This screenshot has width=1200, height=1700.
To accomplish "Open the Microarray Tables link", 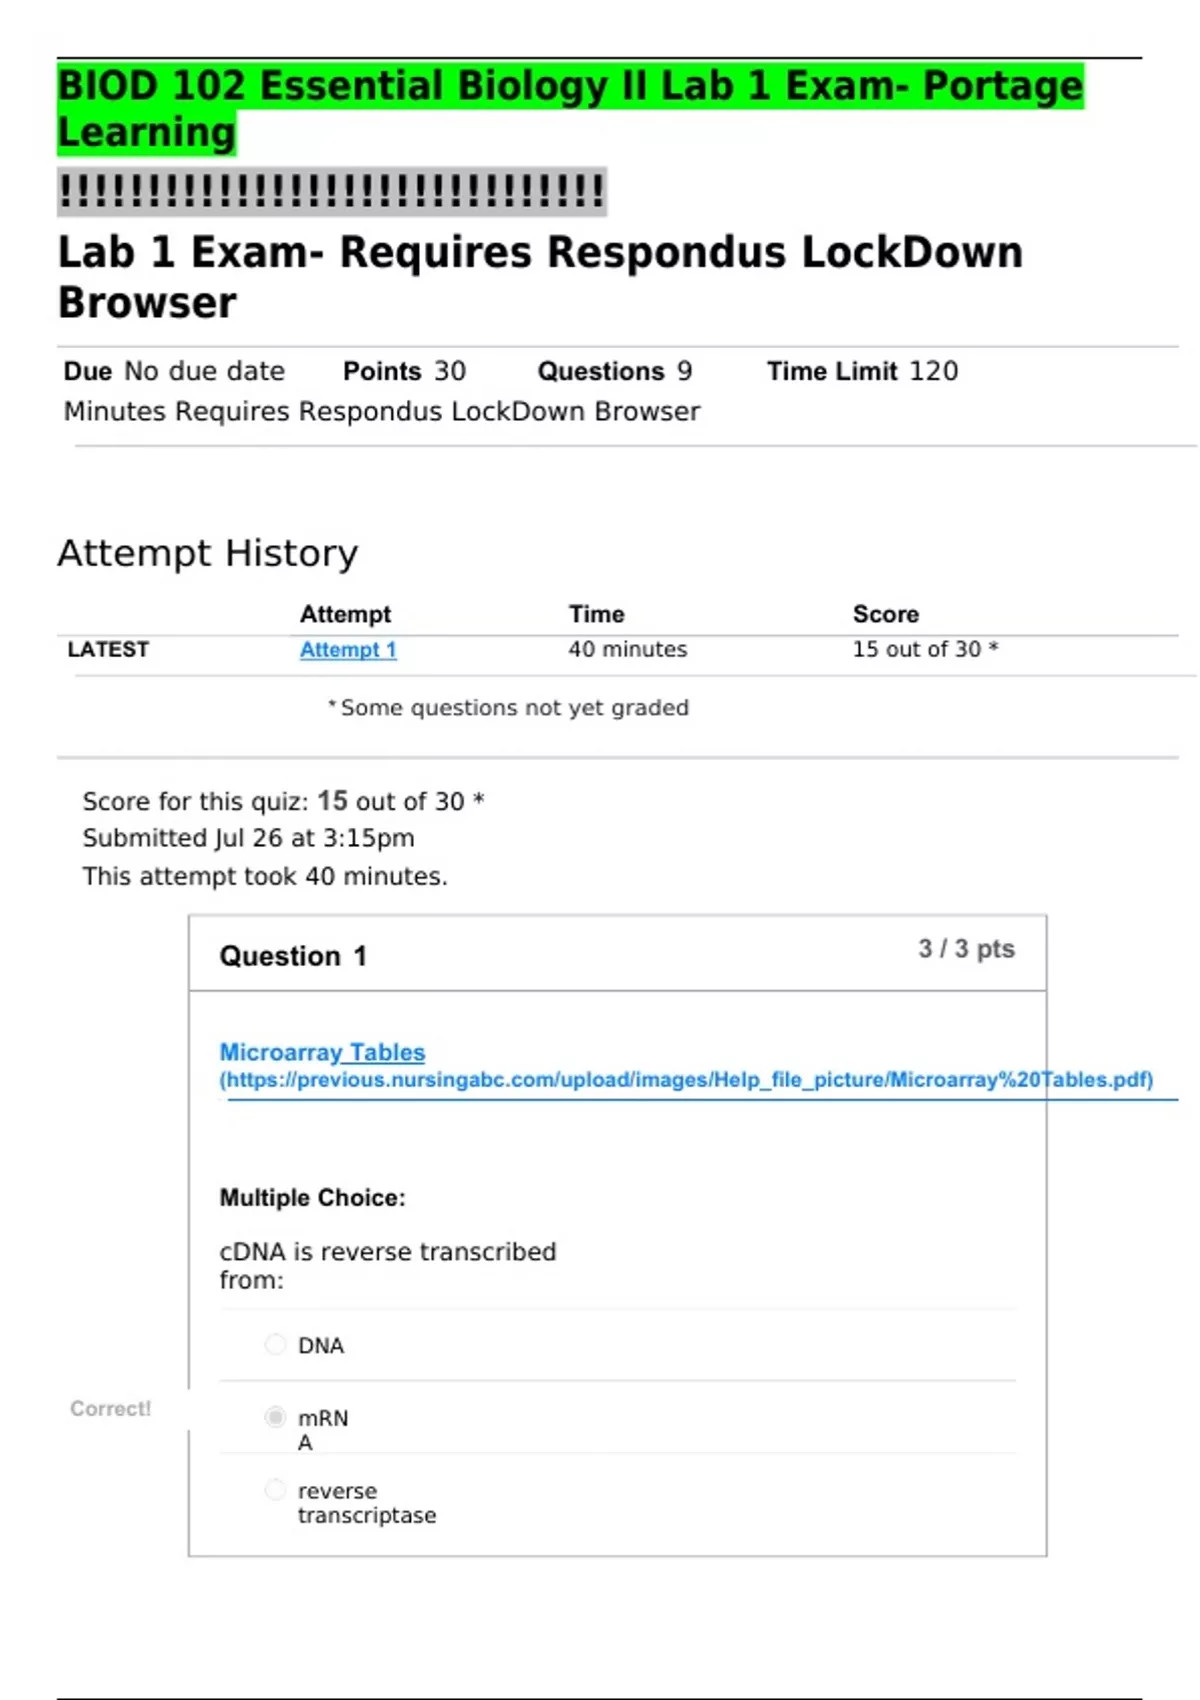I will (x=322, y=1052).
